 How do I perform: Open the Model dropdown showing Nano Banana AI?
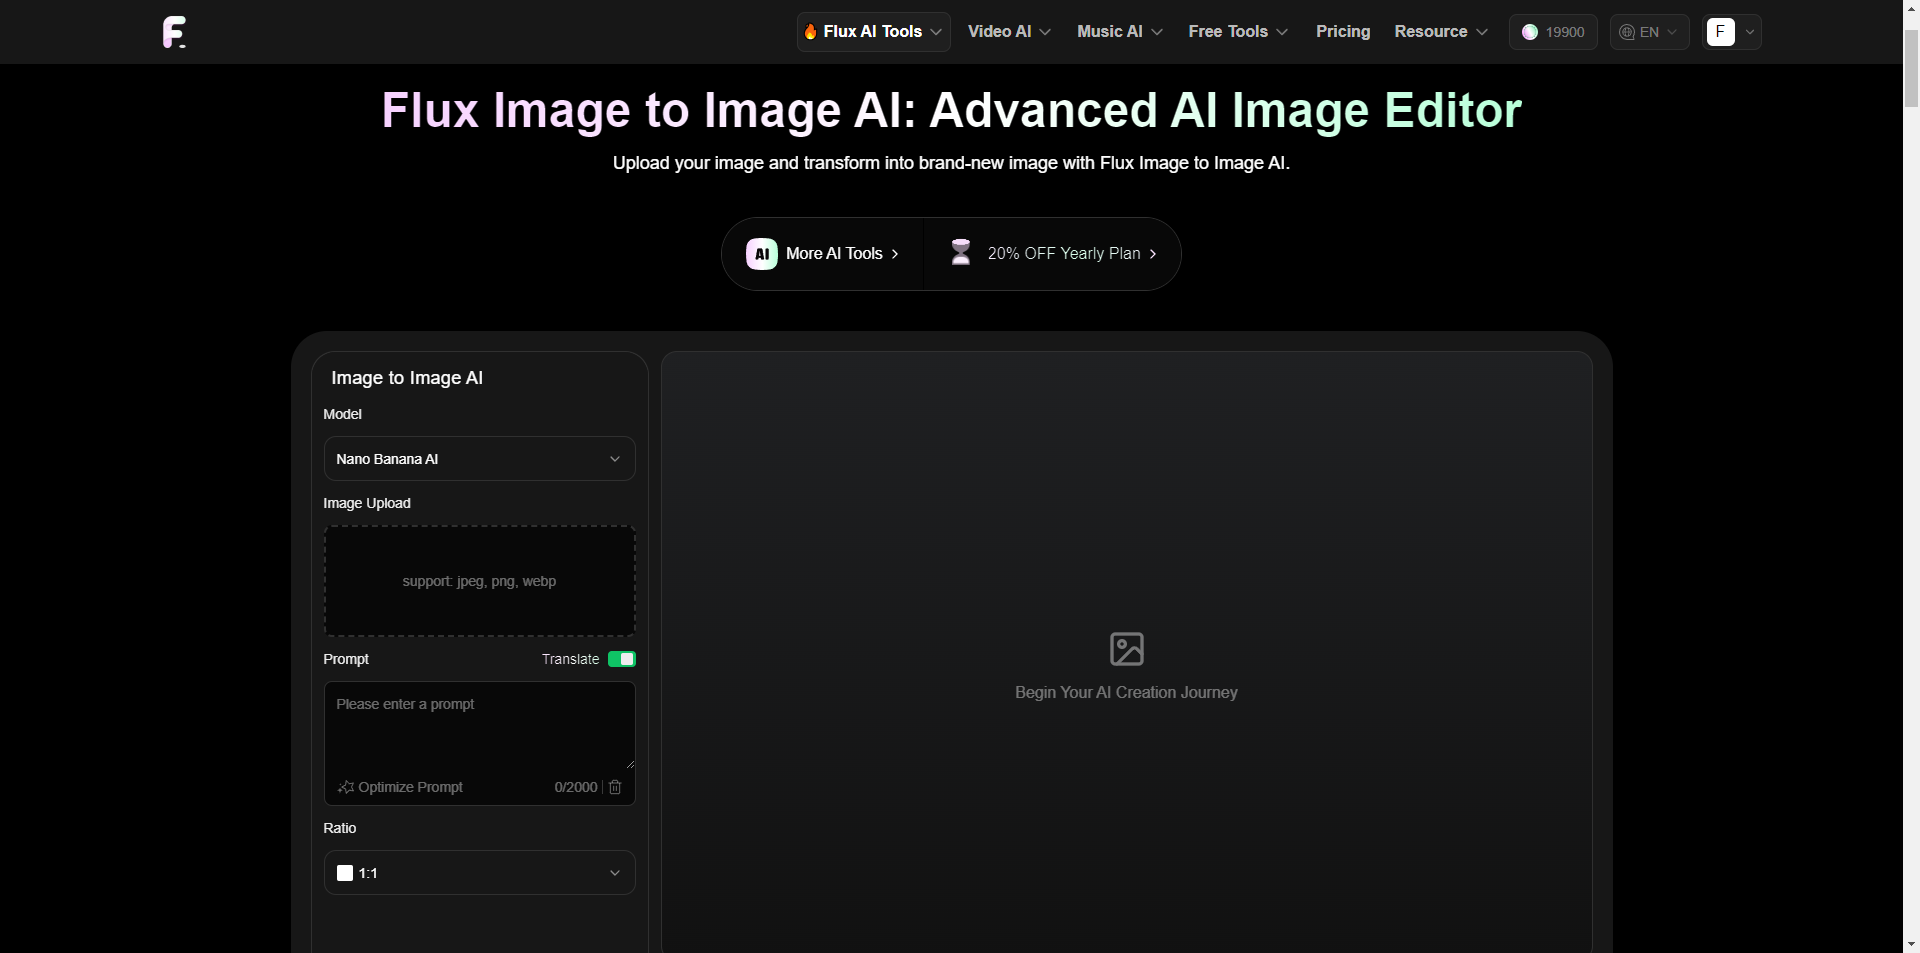(479, 459)
